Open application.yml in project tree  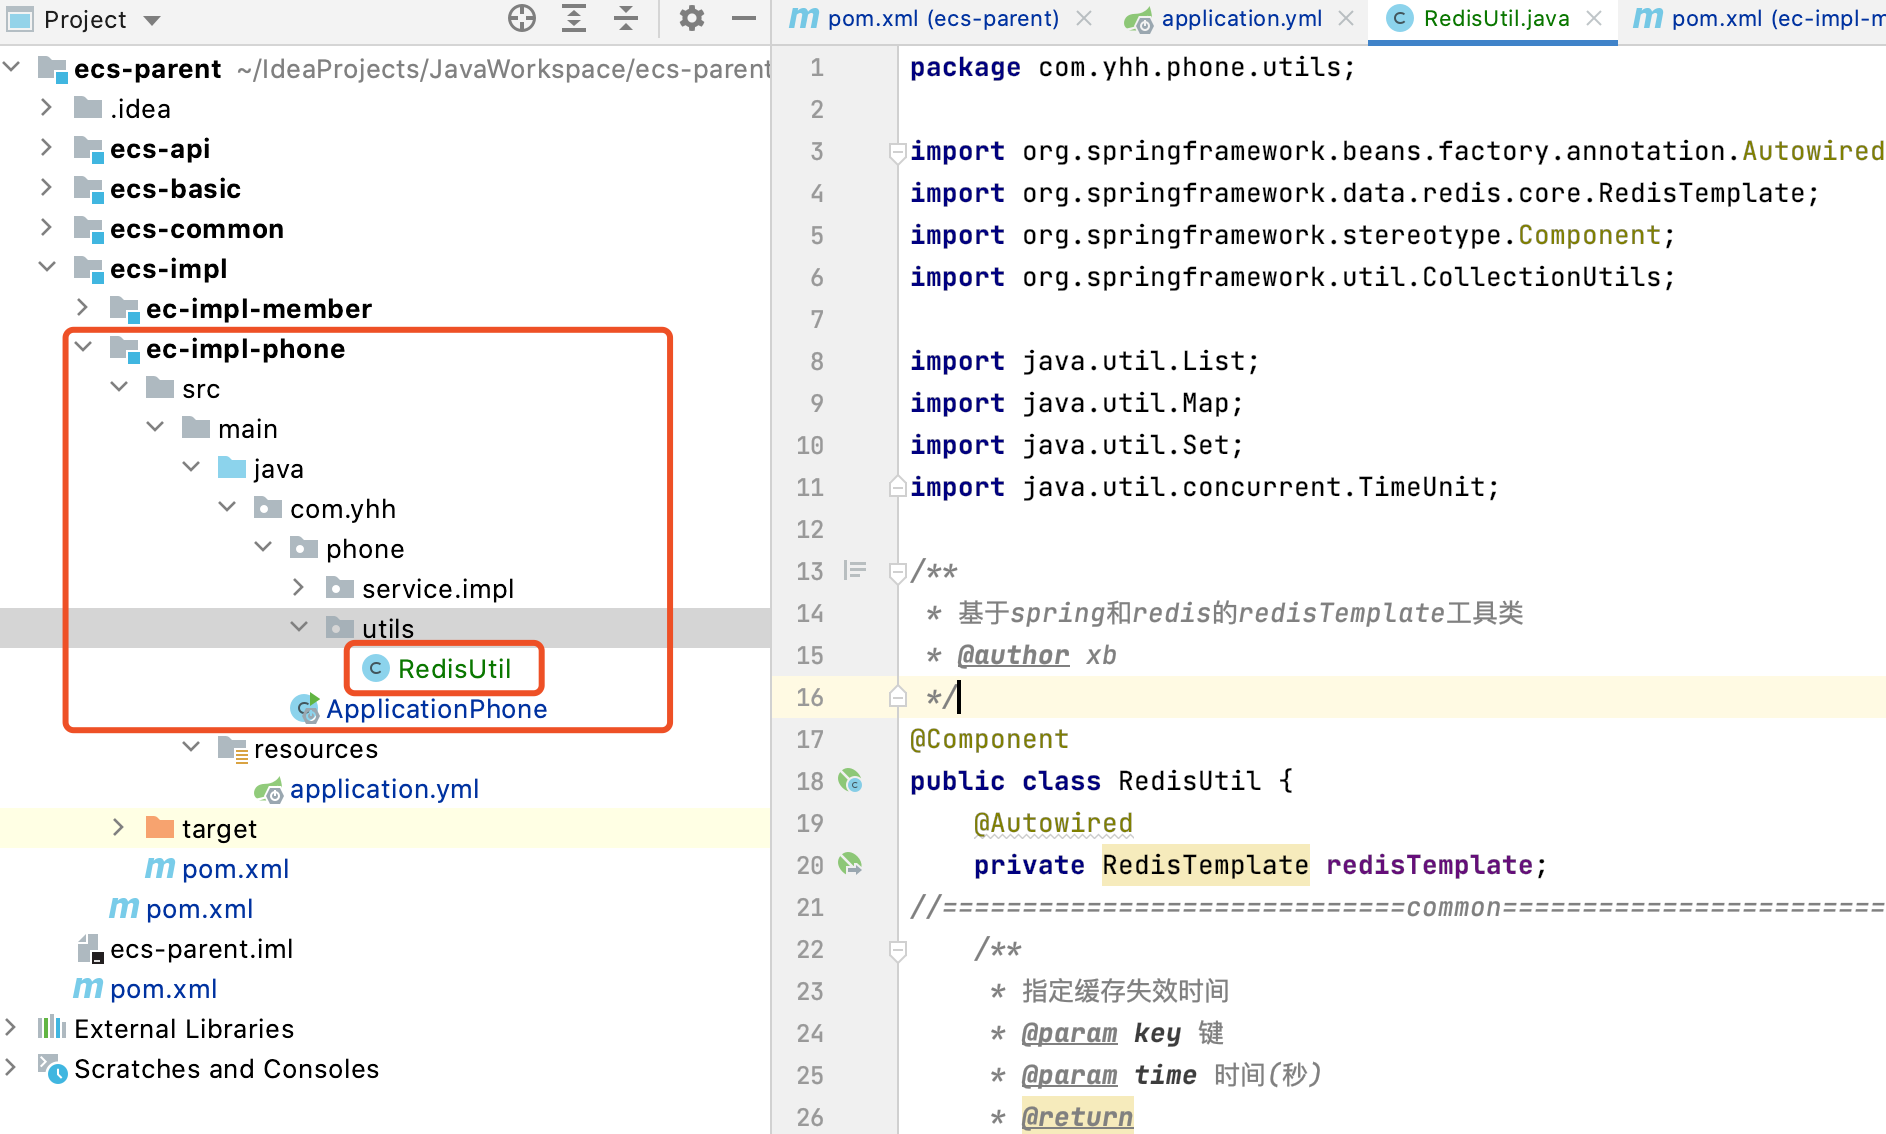[x=384, y=788]
